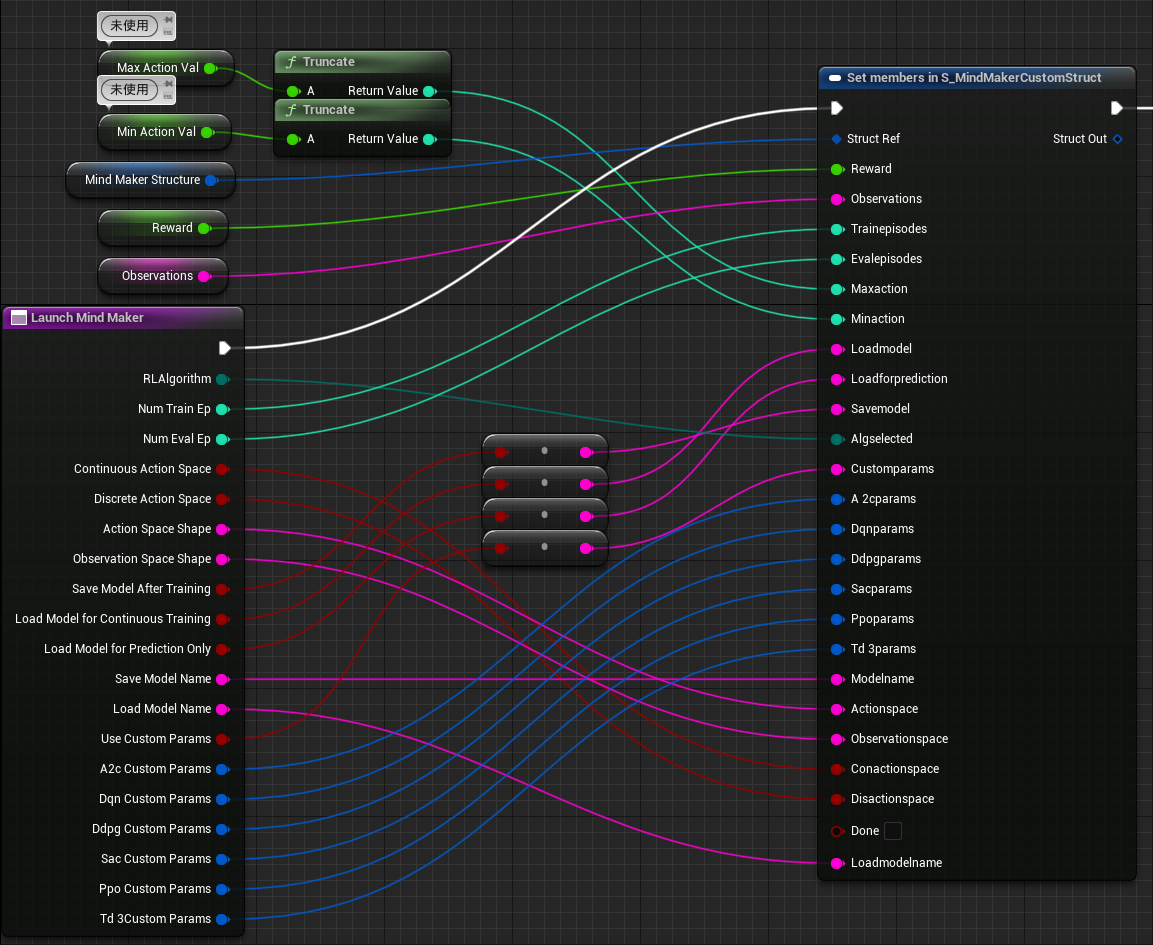This screenshot has height=945, width=1153.
Task: Select the Mind Maker Structure variable node
Action: coord(142,180)
